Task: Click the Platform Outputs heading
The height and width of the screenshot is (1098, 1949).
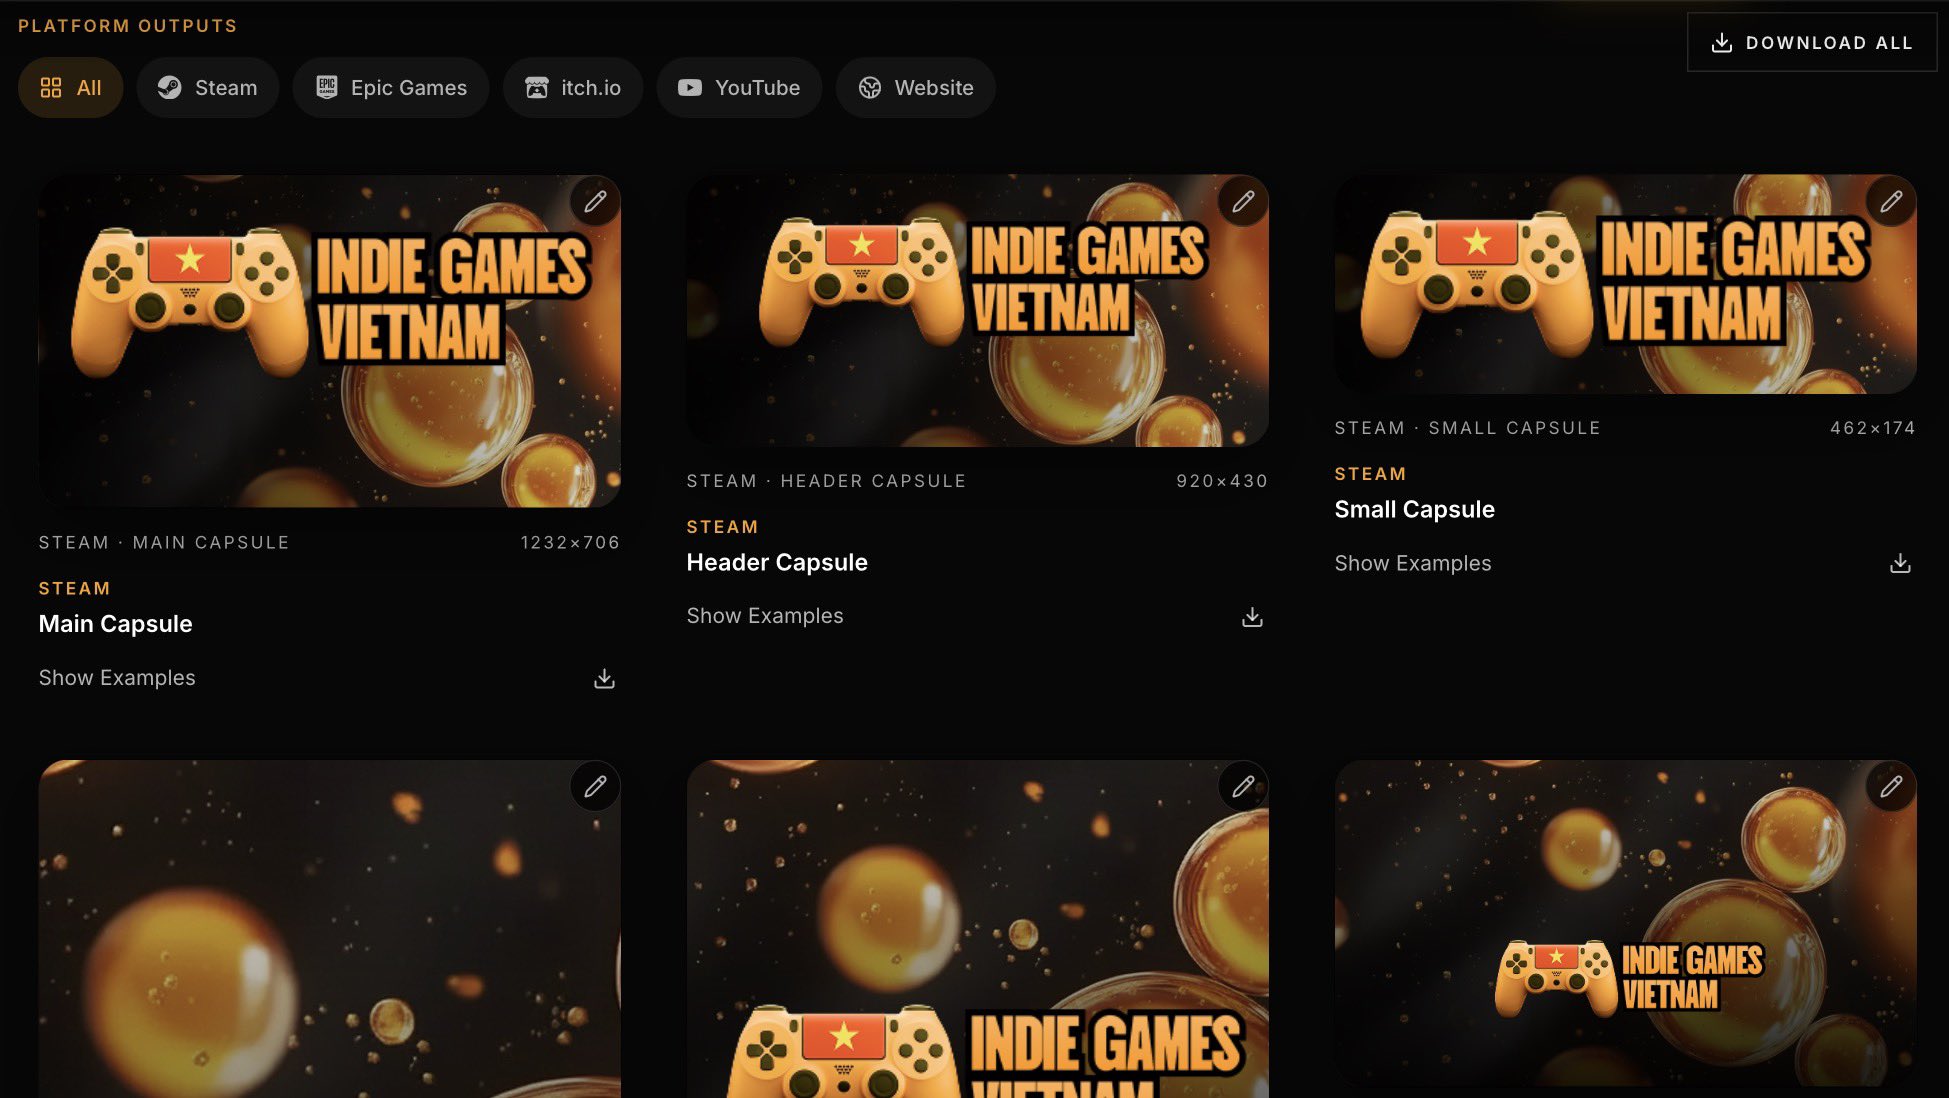Action: 127,25
